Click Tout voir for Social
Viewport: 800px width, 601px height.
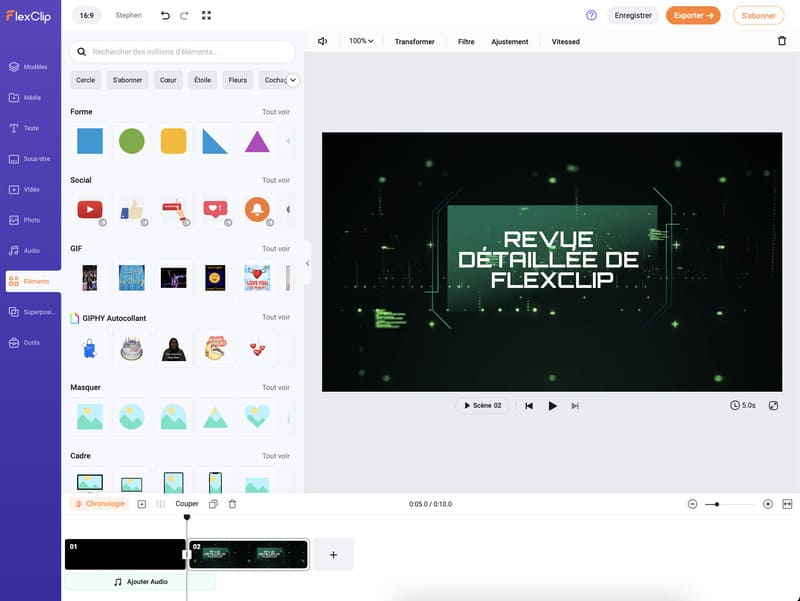coord(276,180)
